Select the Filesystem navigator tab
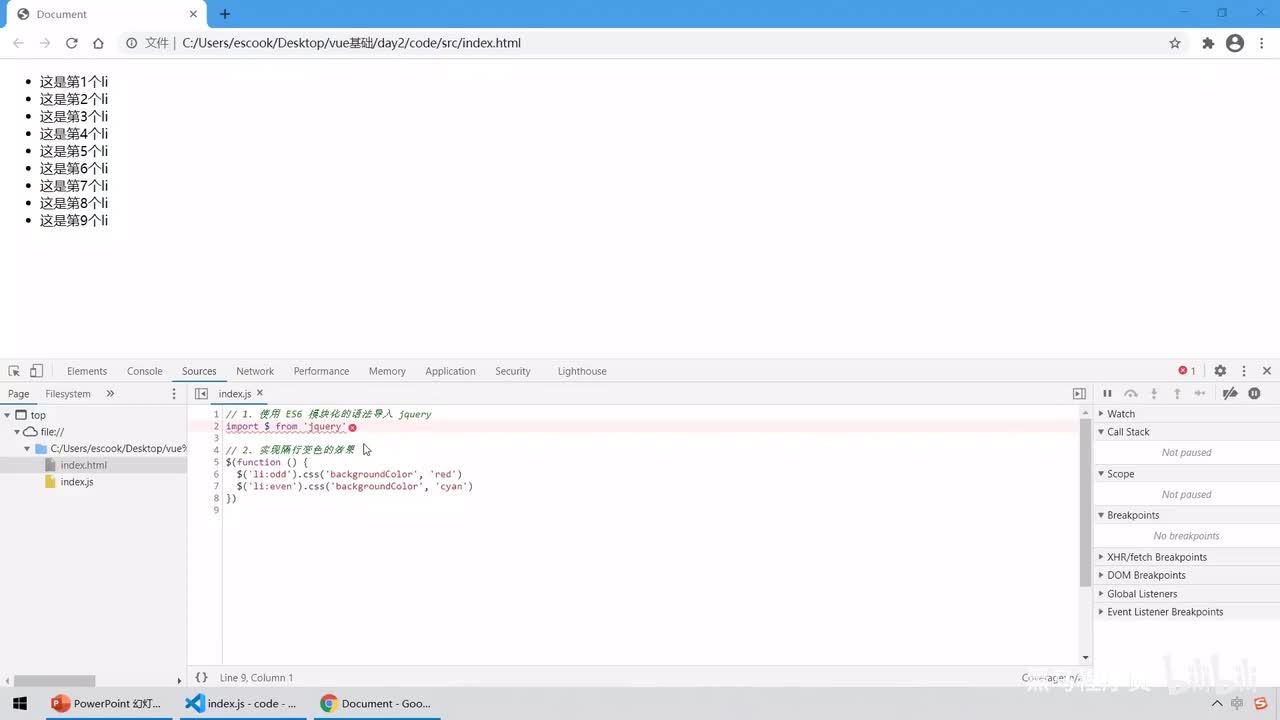Viewport: 1280px width, 720px height. pos(68,394)
